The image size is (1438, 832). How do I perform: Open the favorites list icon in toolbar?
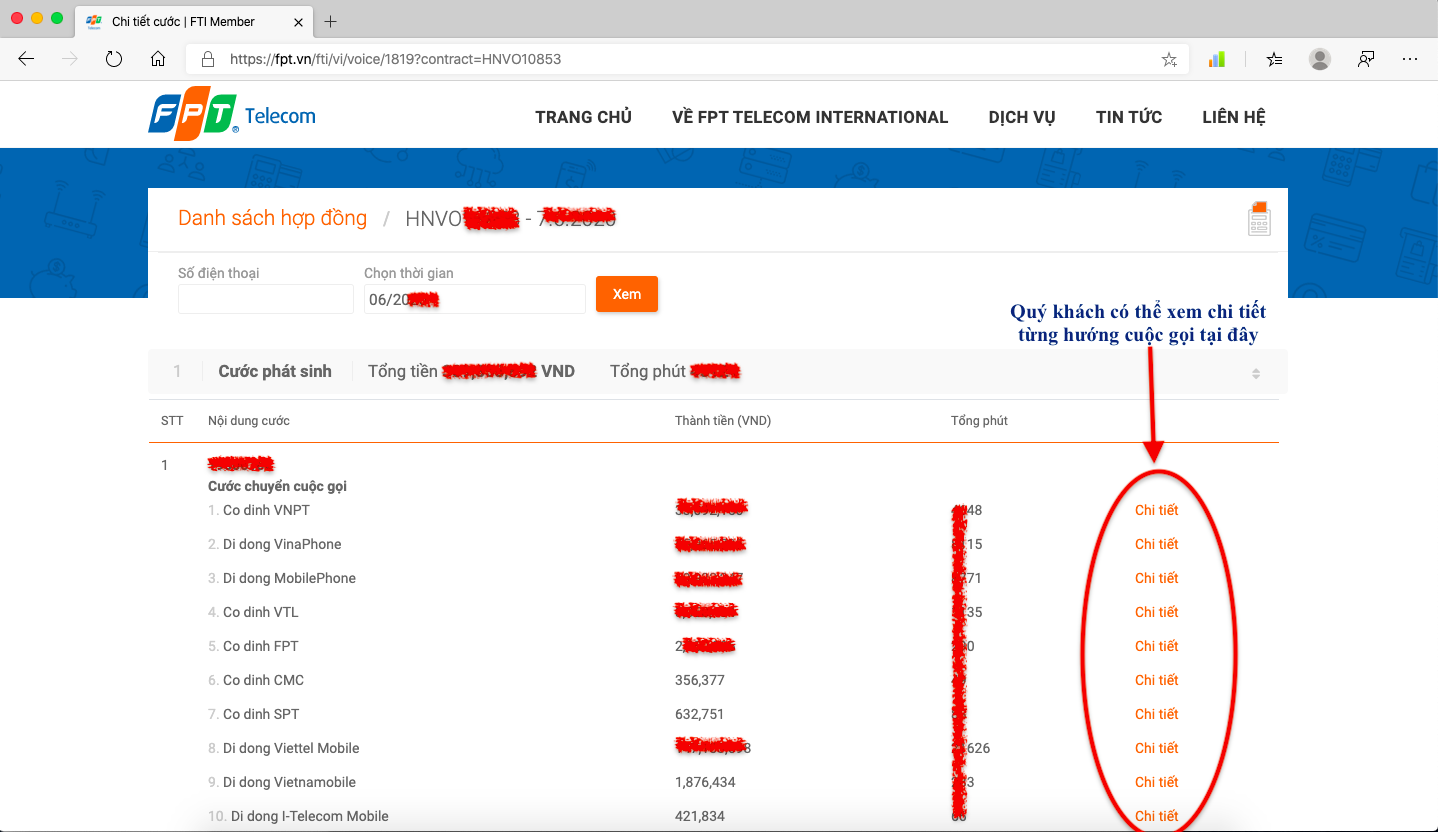[1274, 59]
